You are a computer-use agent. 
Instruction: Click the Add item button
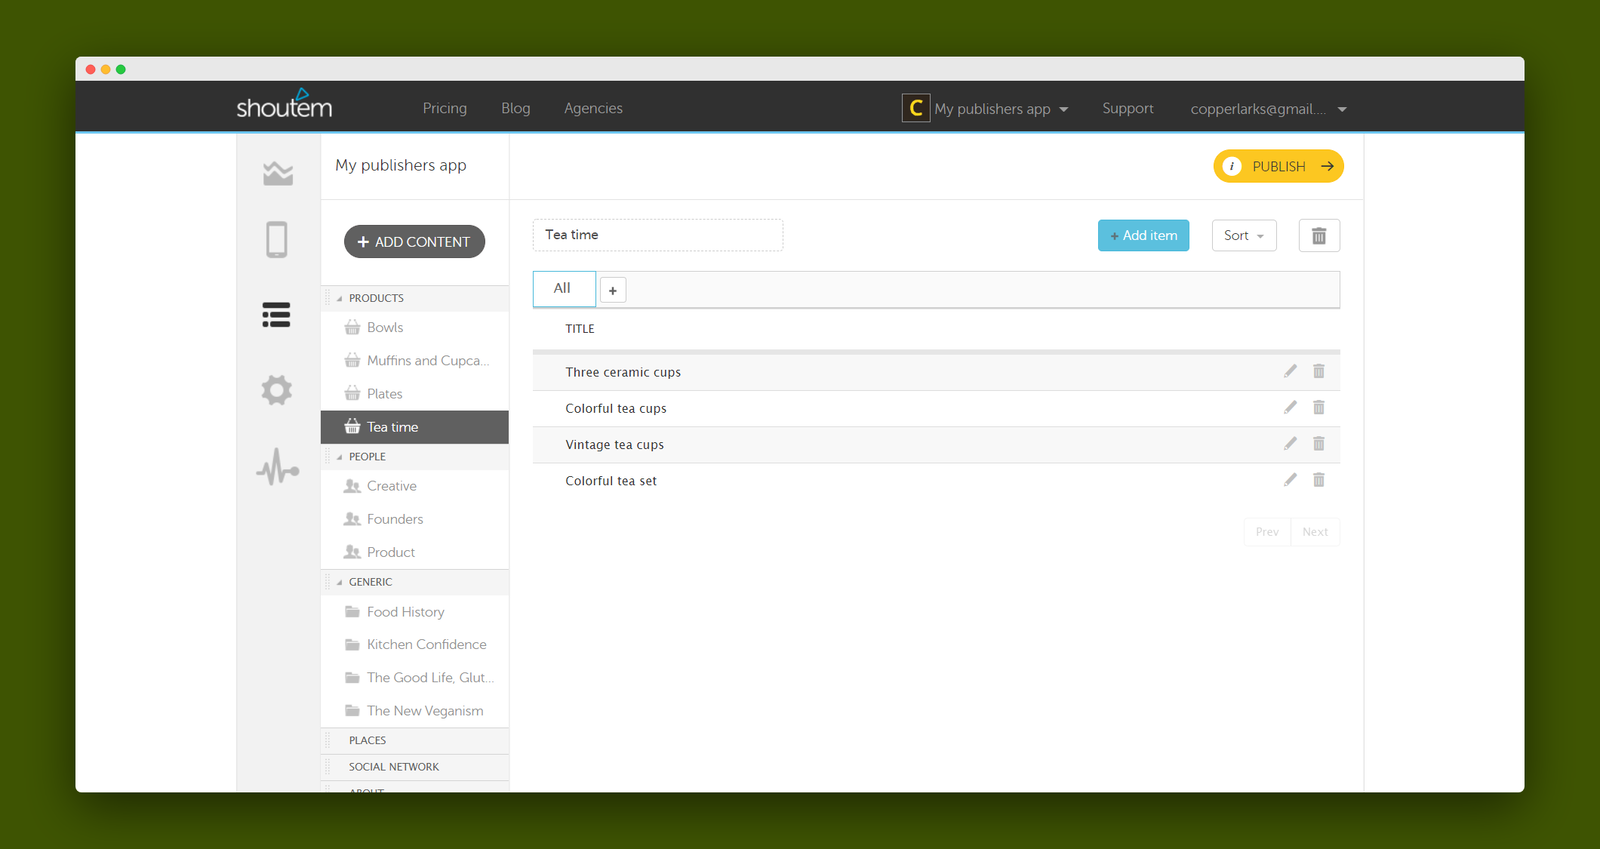[1143, 236]
